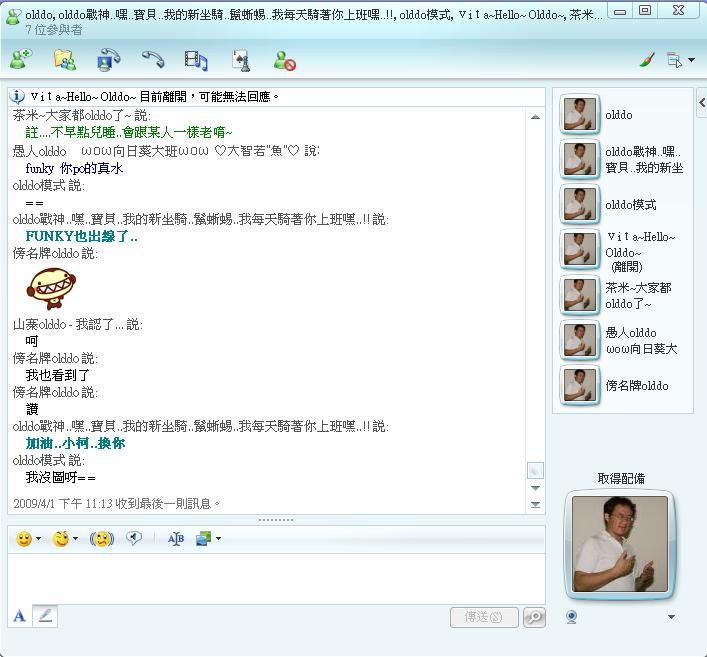
Task: Switch to handwriting pen mode
Action: pos(45,616)
